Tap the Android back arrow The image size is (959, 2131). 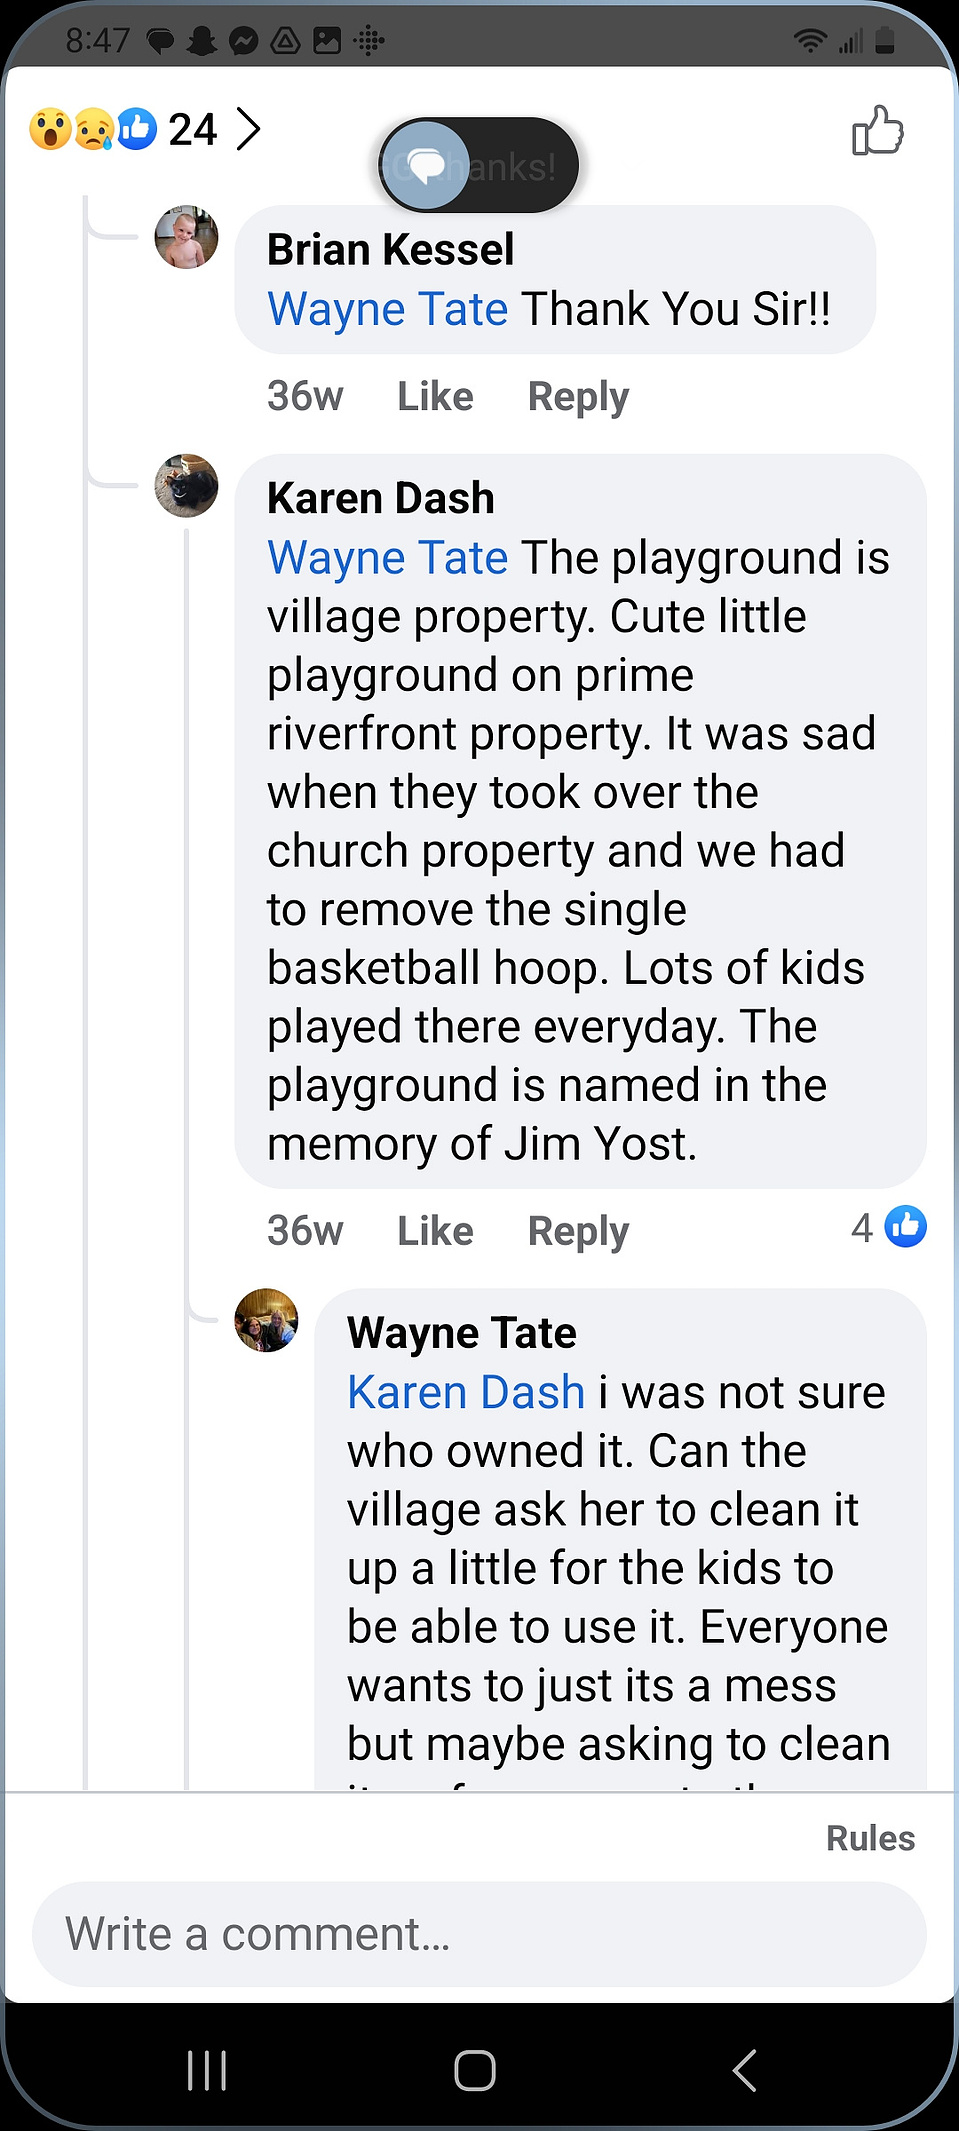coord(744,2070)
